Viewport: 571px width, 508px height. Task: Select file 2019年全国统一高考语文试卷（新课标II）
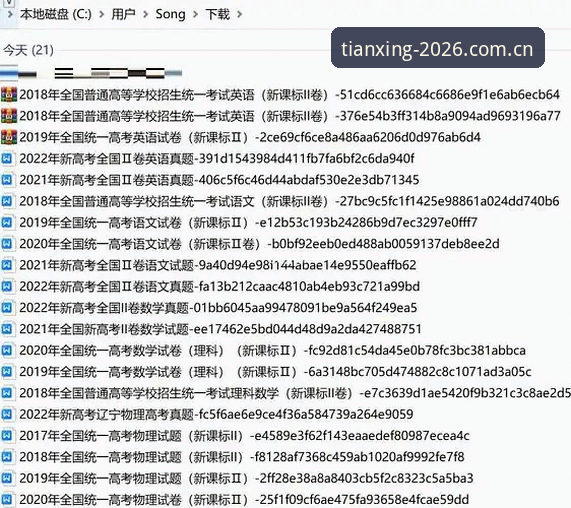click(248, 223)
